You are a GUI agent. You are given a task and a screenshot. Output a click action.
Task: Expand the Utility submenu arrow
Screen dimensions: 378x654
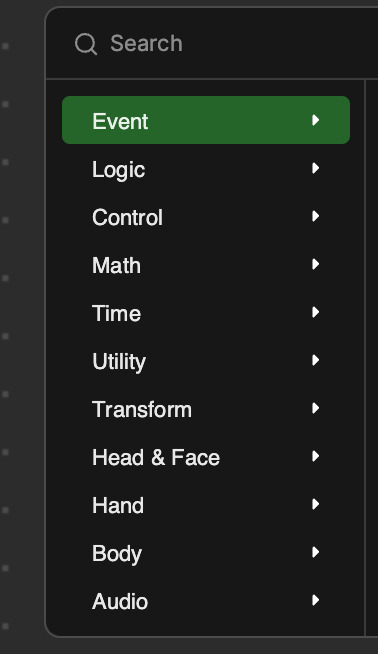(315, 360)
